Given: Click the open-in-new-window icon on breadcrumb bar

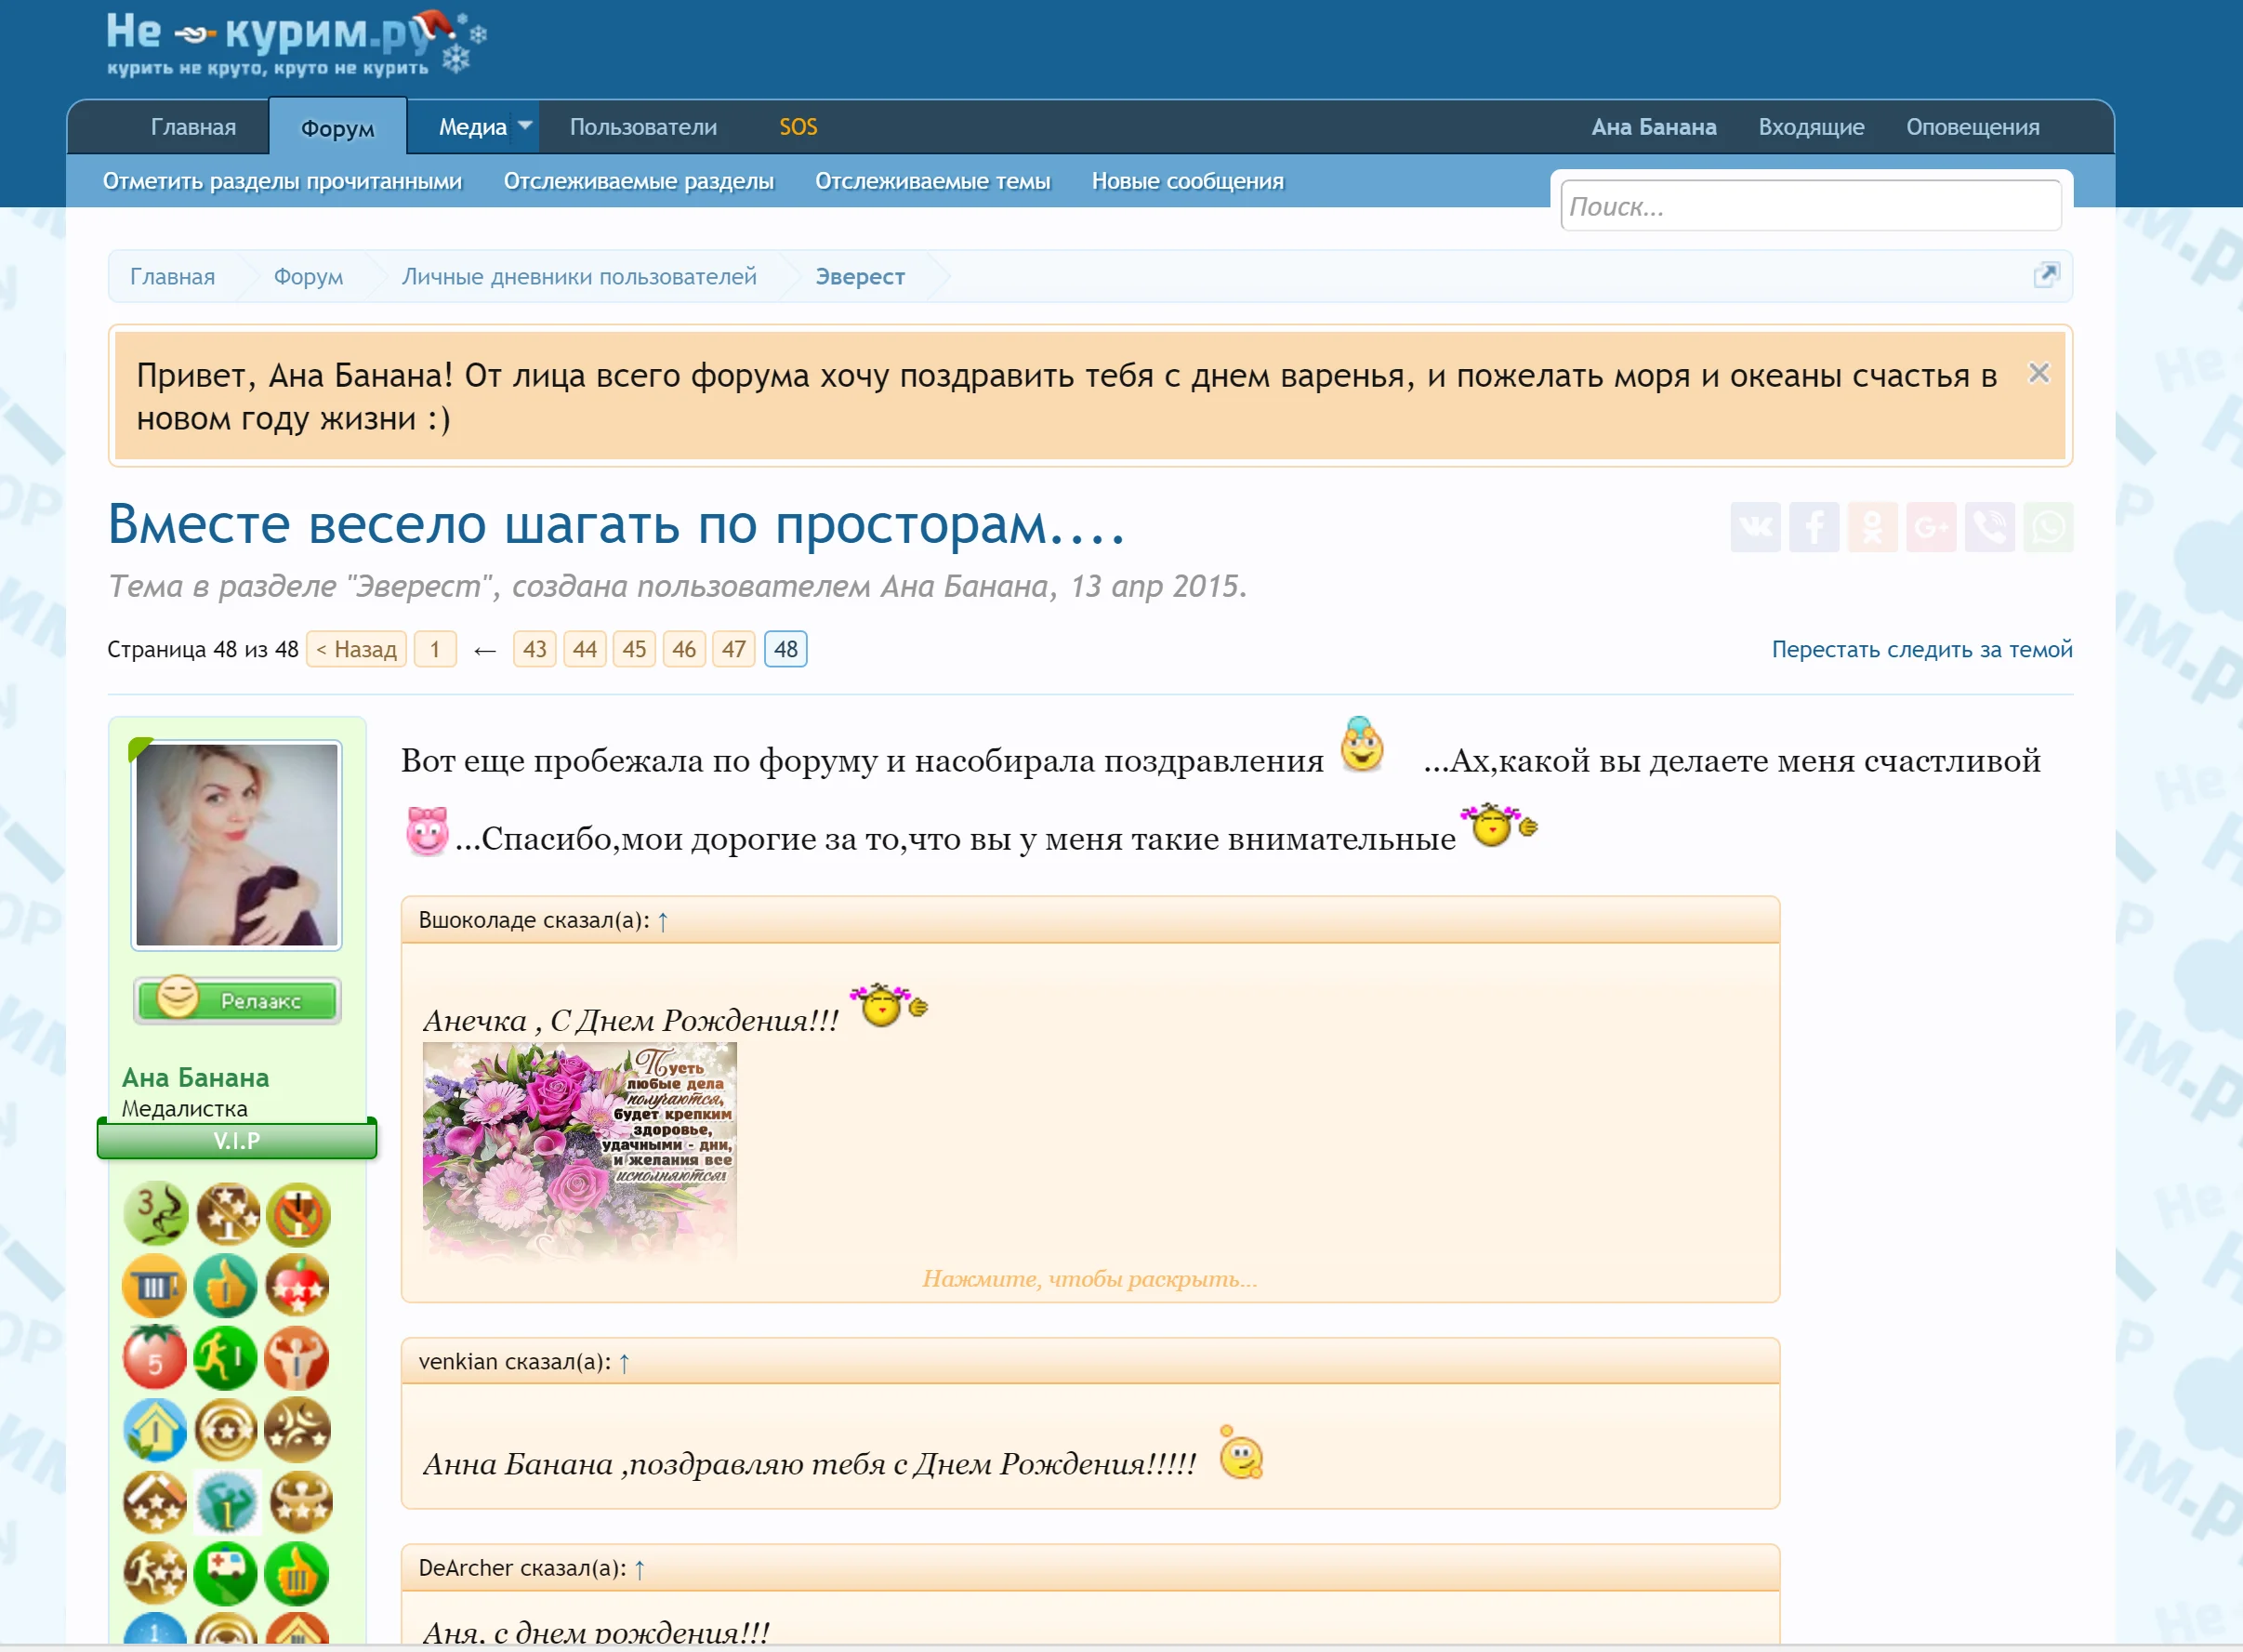Looking at the screenshot, I should [2046, 275].
